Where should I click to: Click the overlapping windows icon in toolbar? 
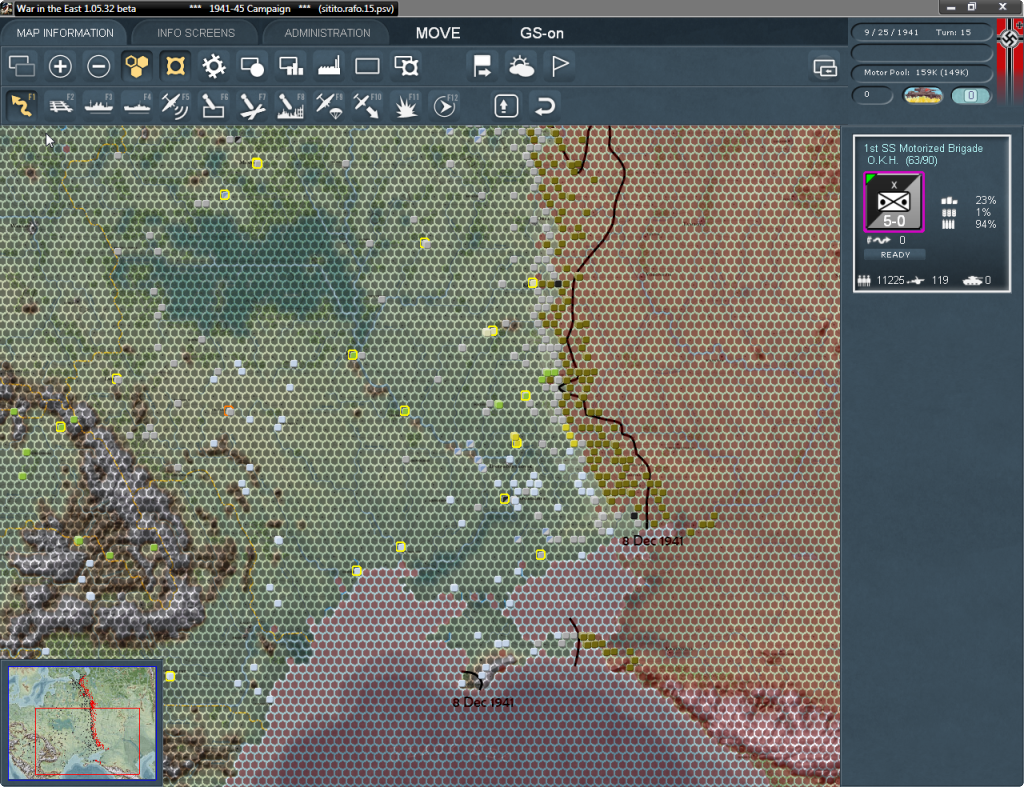22,66
